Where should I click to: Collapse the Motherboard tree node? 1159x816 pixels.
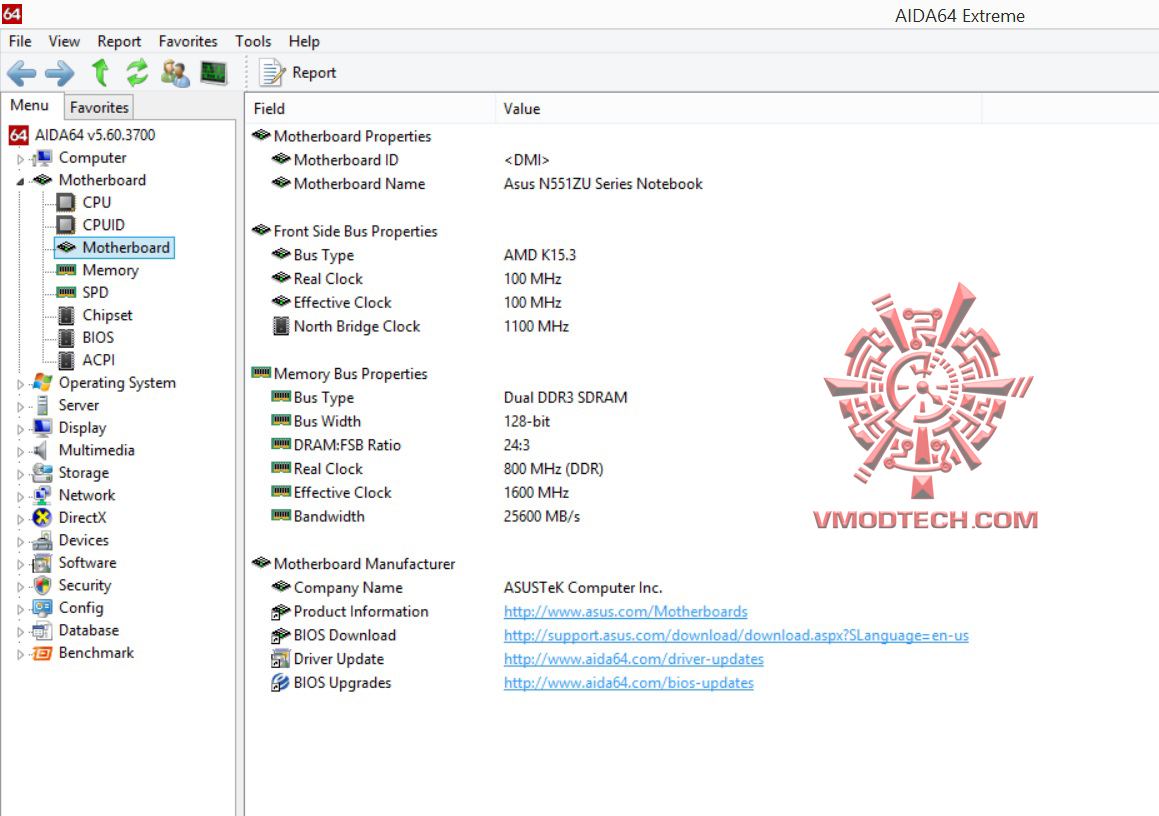click(x=20, y=181)
